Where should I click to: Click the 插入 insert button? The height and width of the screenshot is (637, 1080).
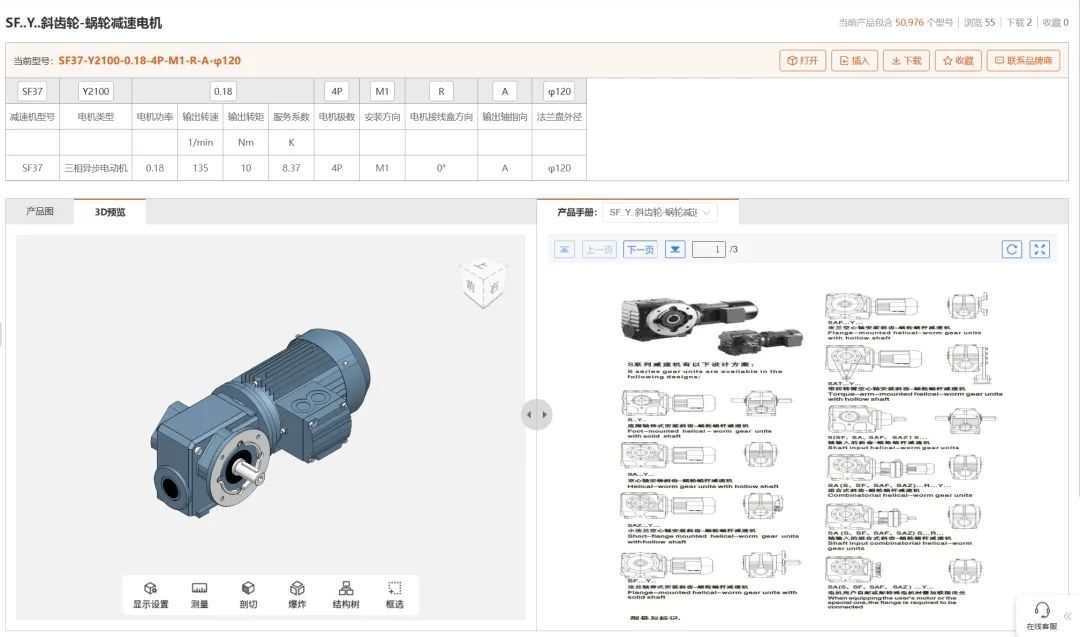point(855,61)
